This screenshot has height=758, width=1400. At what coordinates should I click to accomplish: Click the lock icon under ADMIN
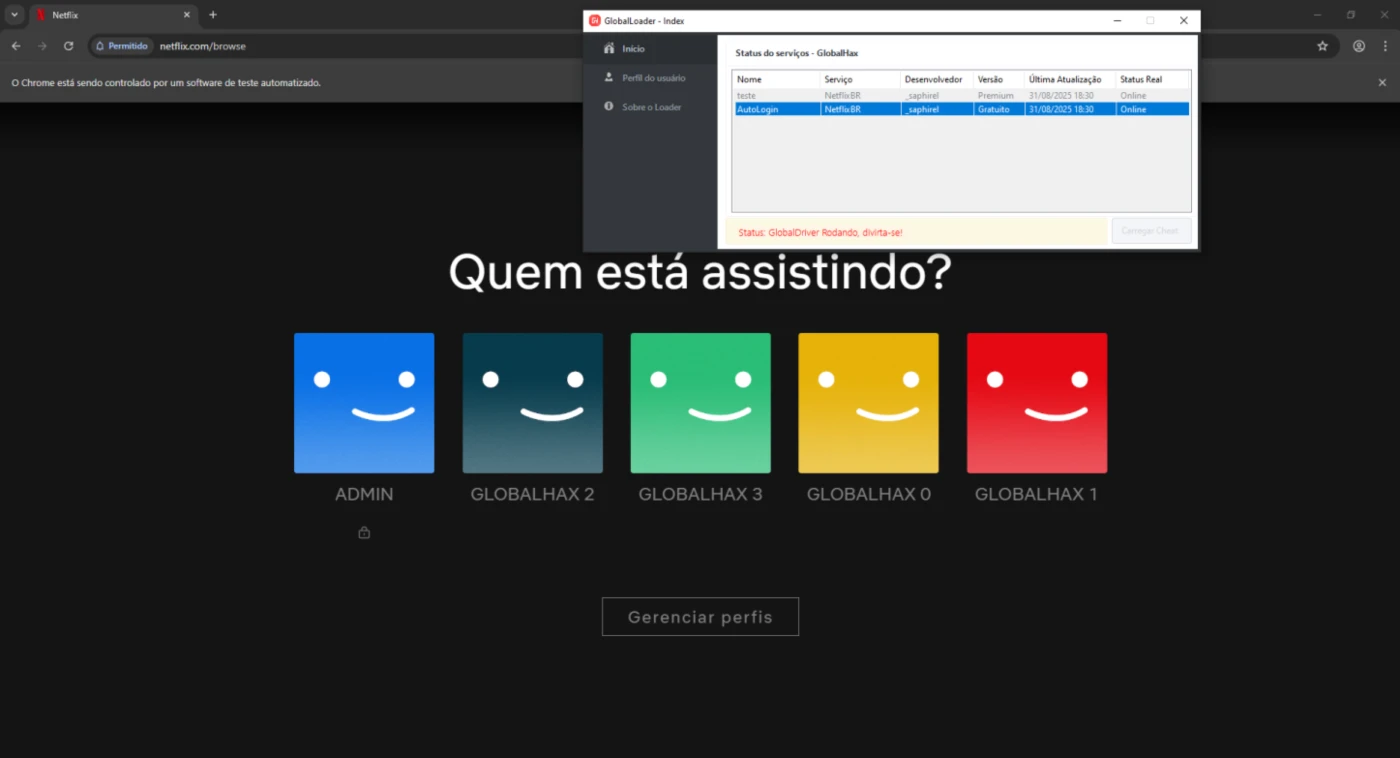point(364,533)
